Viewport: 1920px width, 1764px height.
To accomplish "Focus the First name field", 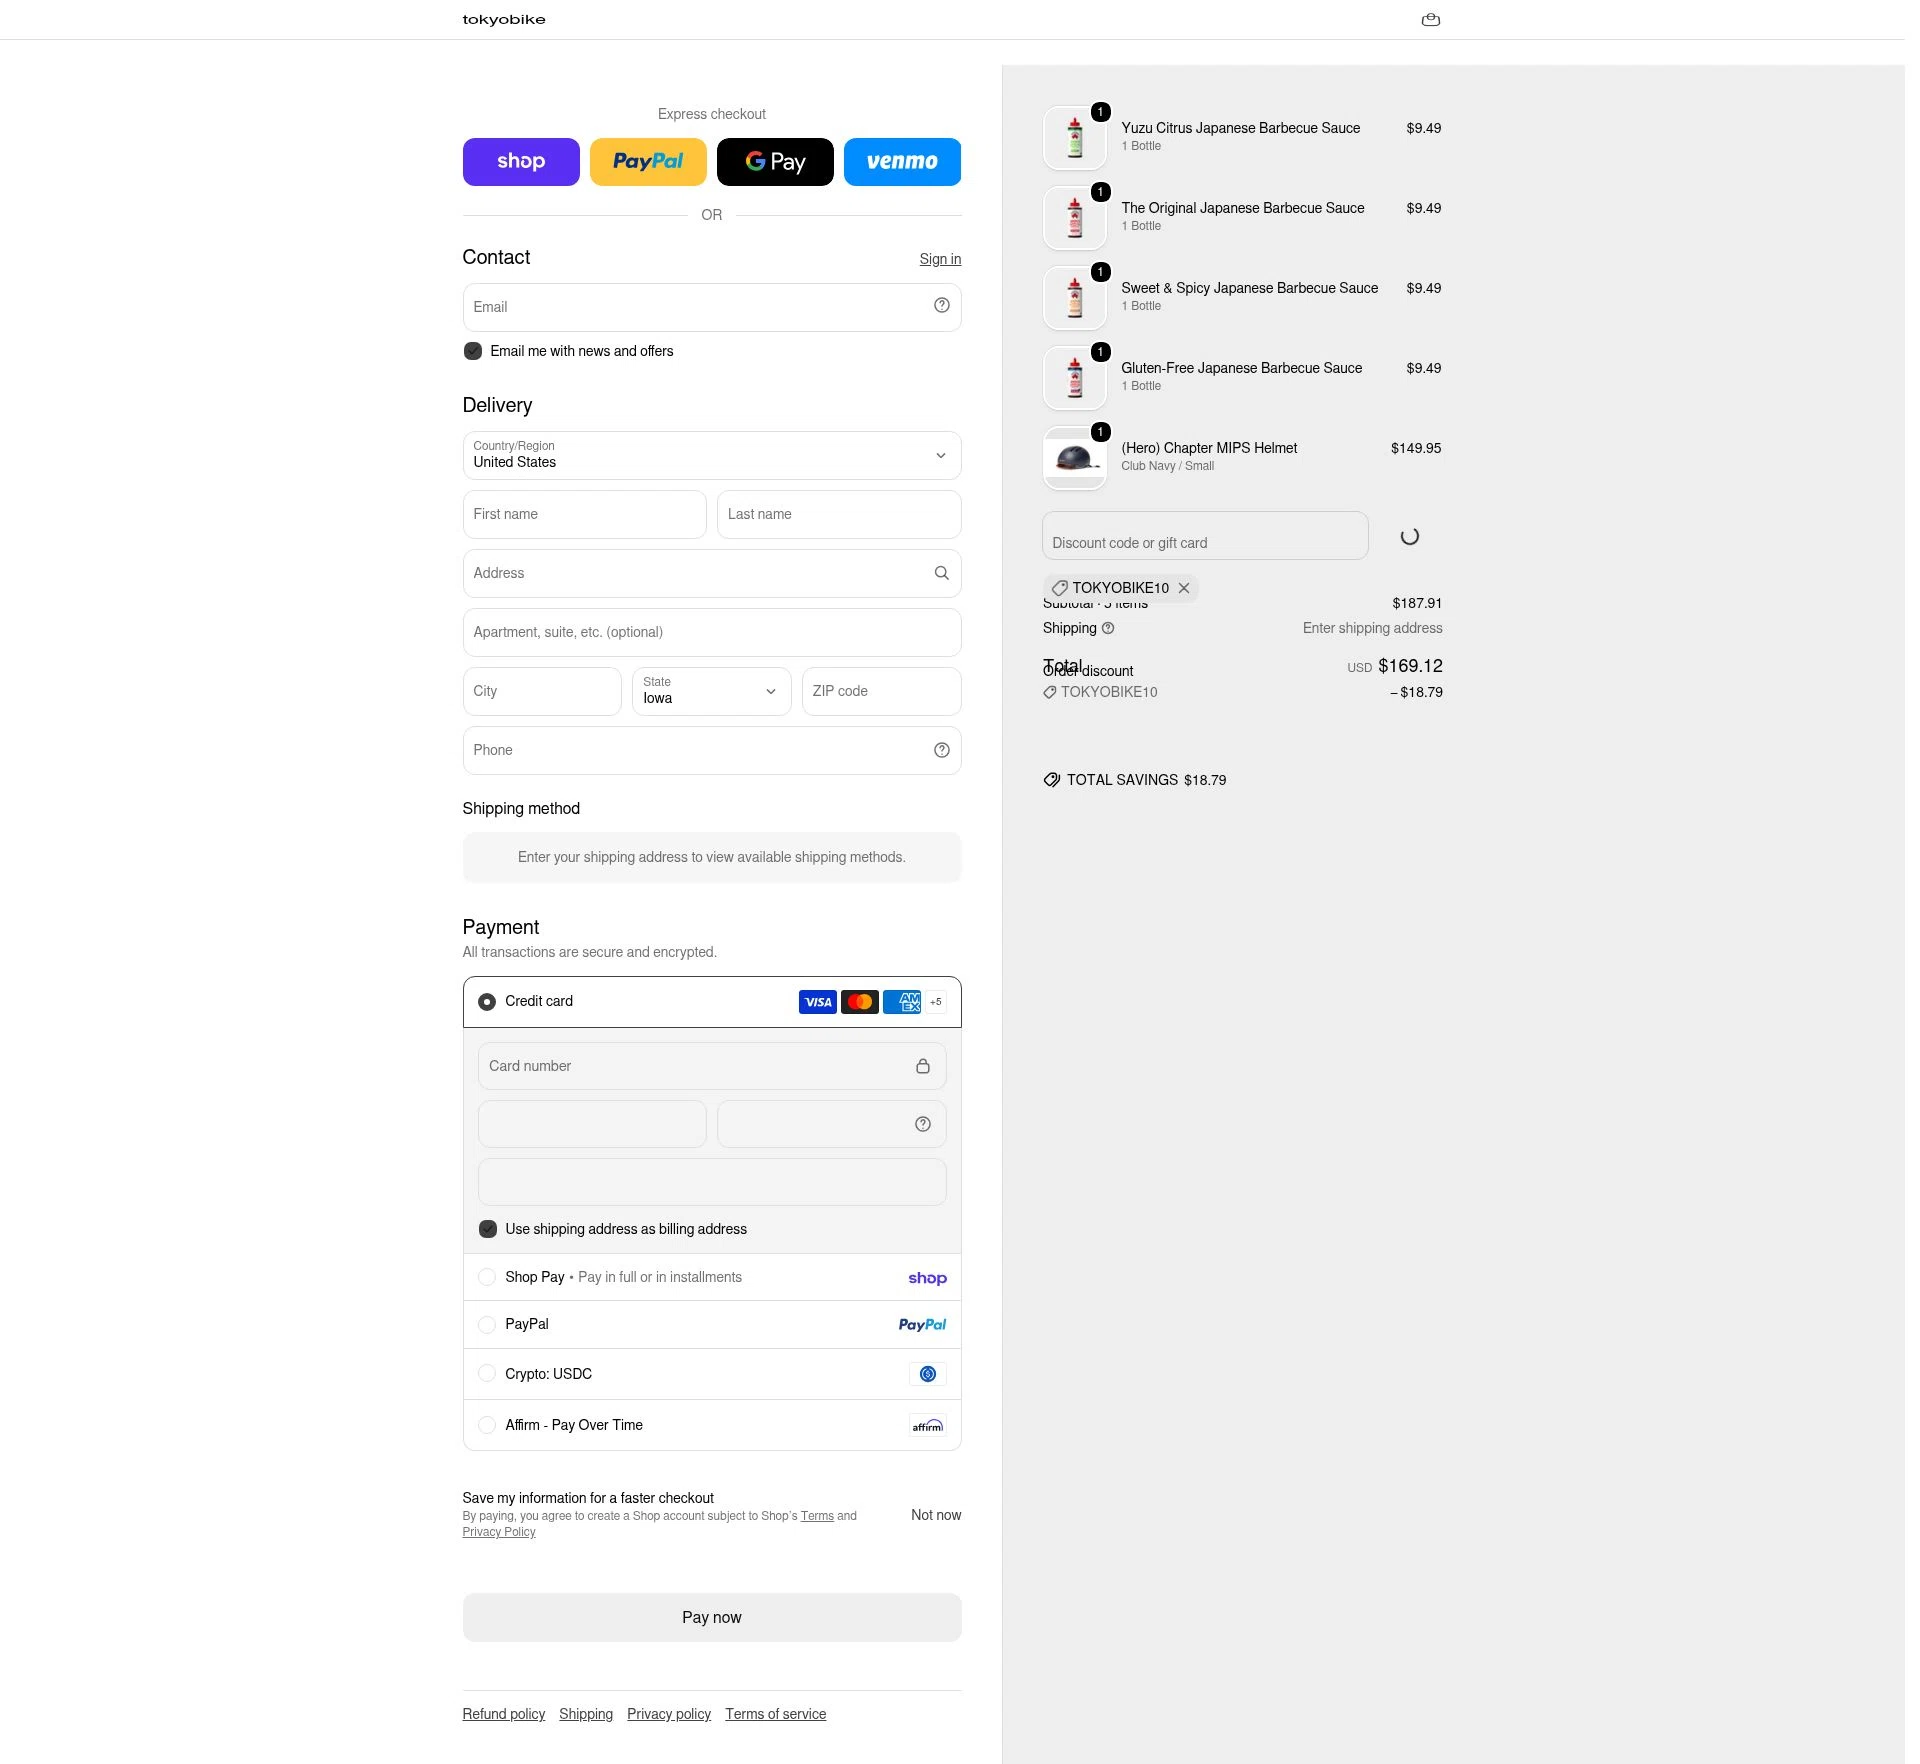I will click(x=585, y=515).
